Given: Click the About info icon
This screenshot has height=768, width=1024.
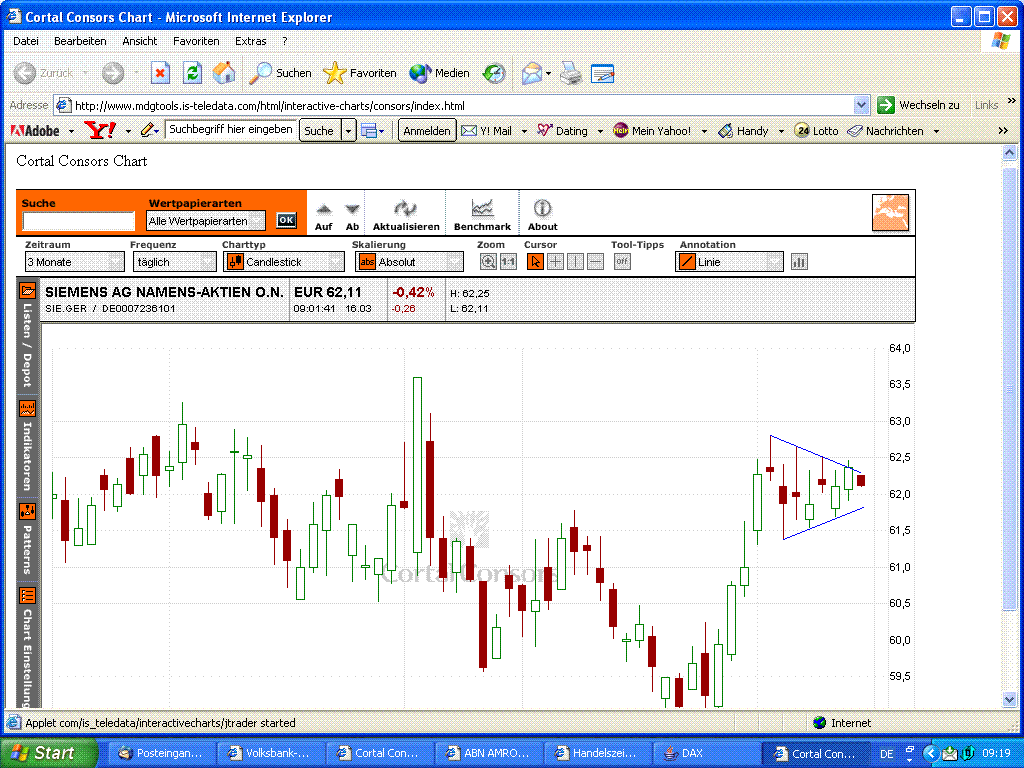Looking at the screenshot, I should tap(542, 209).
